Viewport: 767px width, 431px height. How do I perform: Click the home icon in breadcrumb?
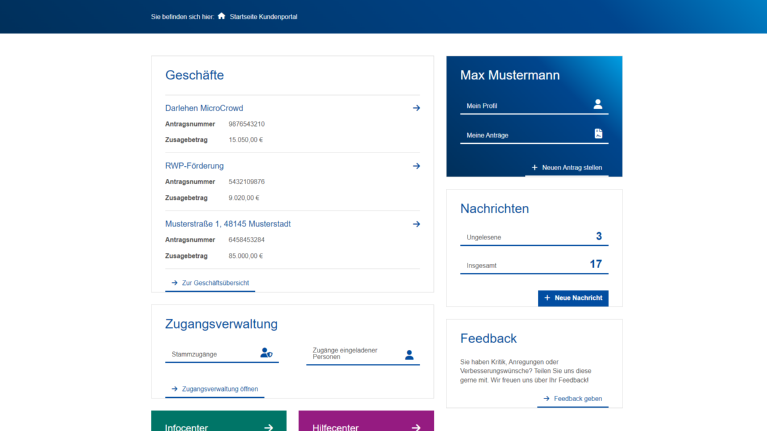pyautogui.click(x=221, y=16)
